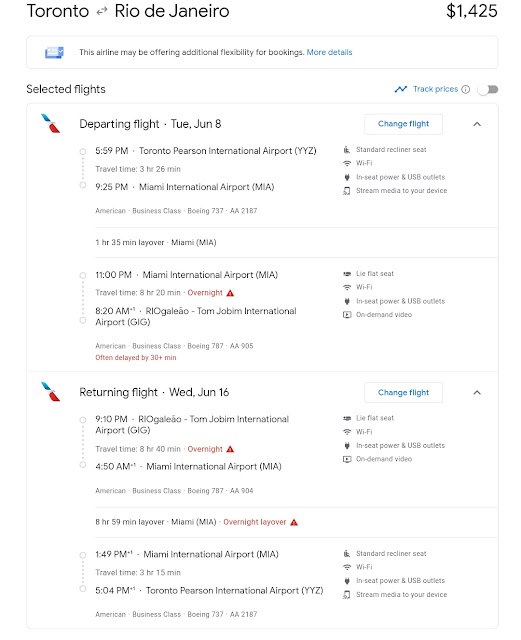
Task: Click the Track prices info icon
Action: coord(465,89)
